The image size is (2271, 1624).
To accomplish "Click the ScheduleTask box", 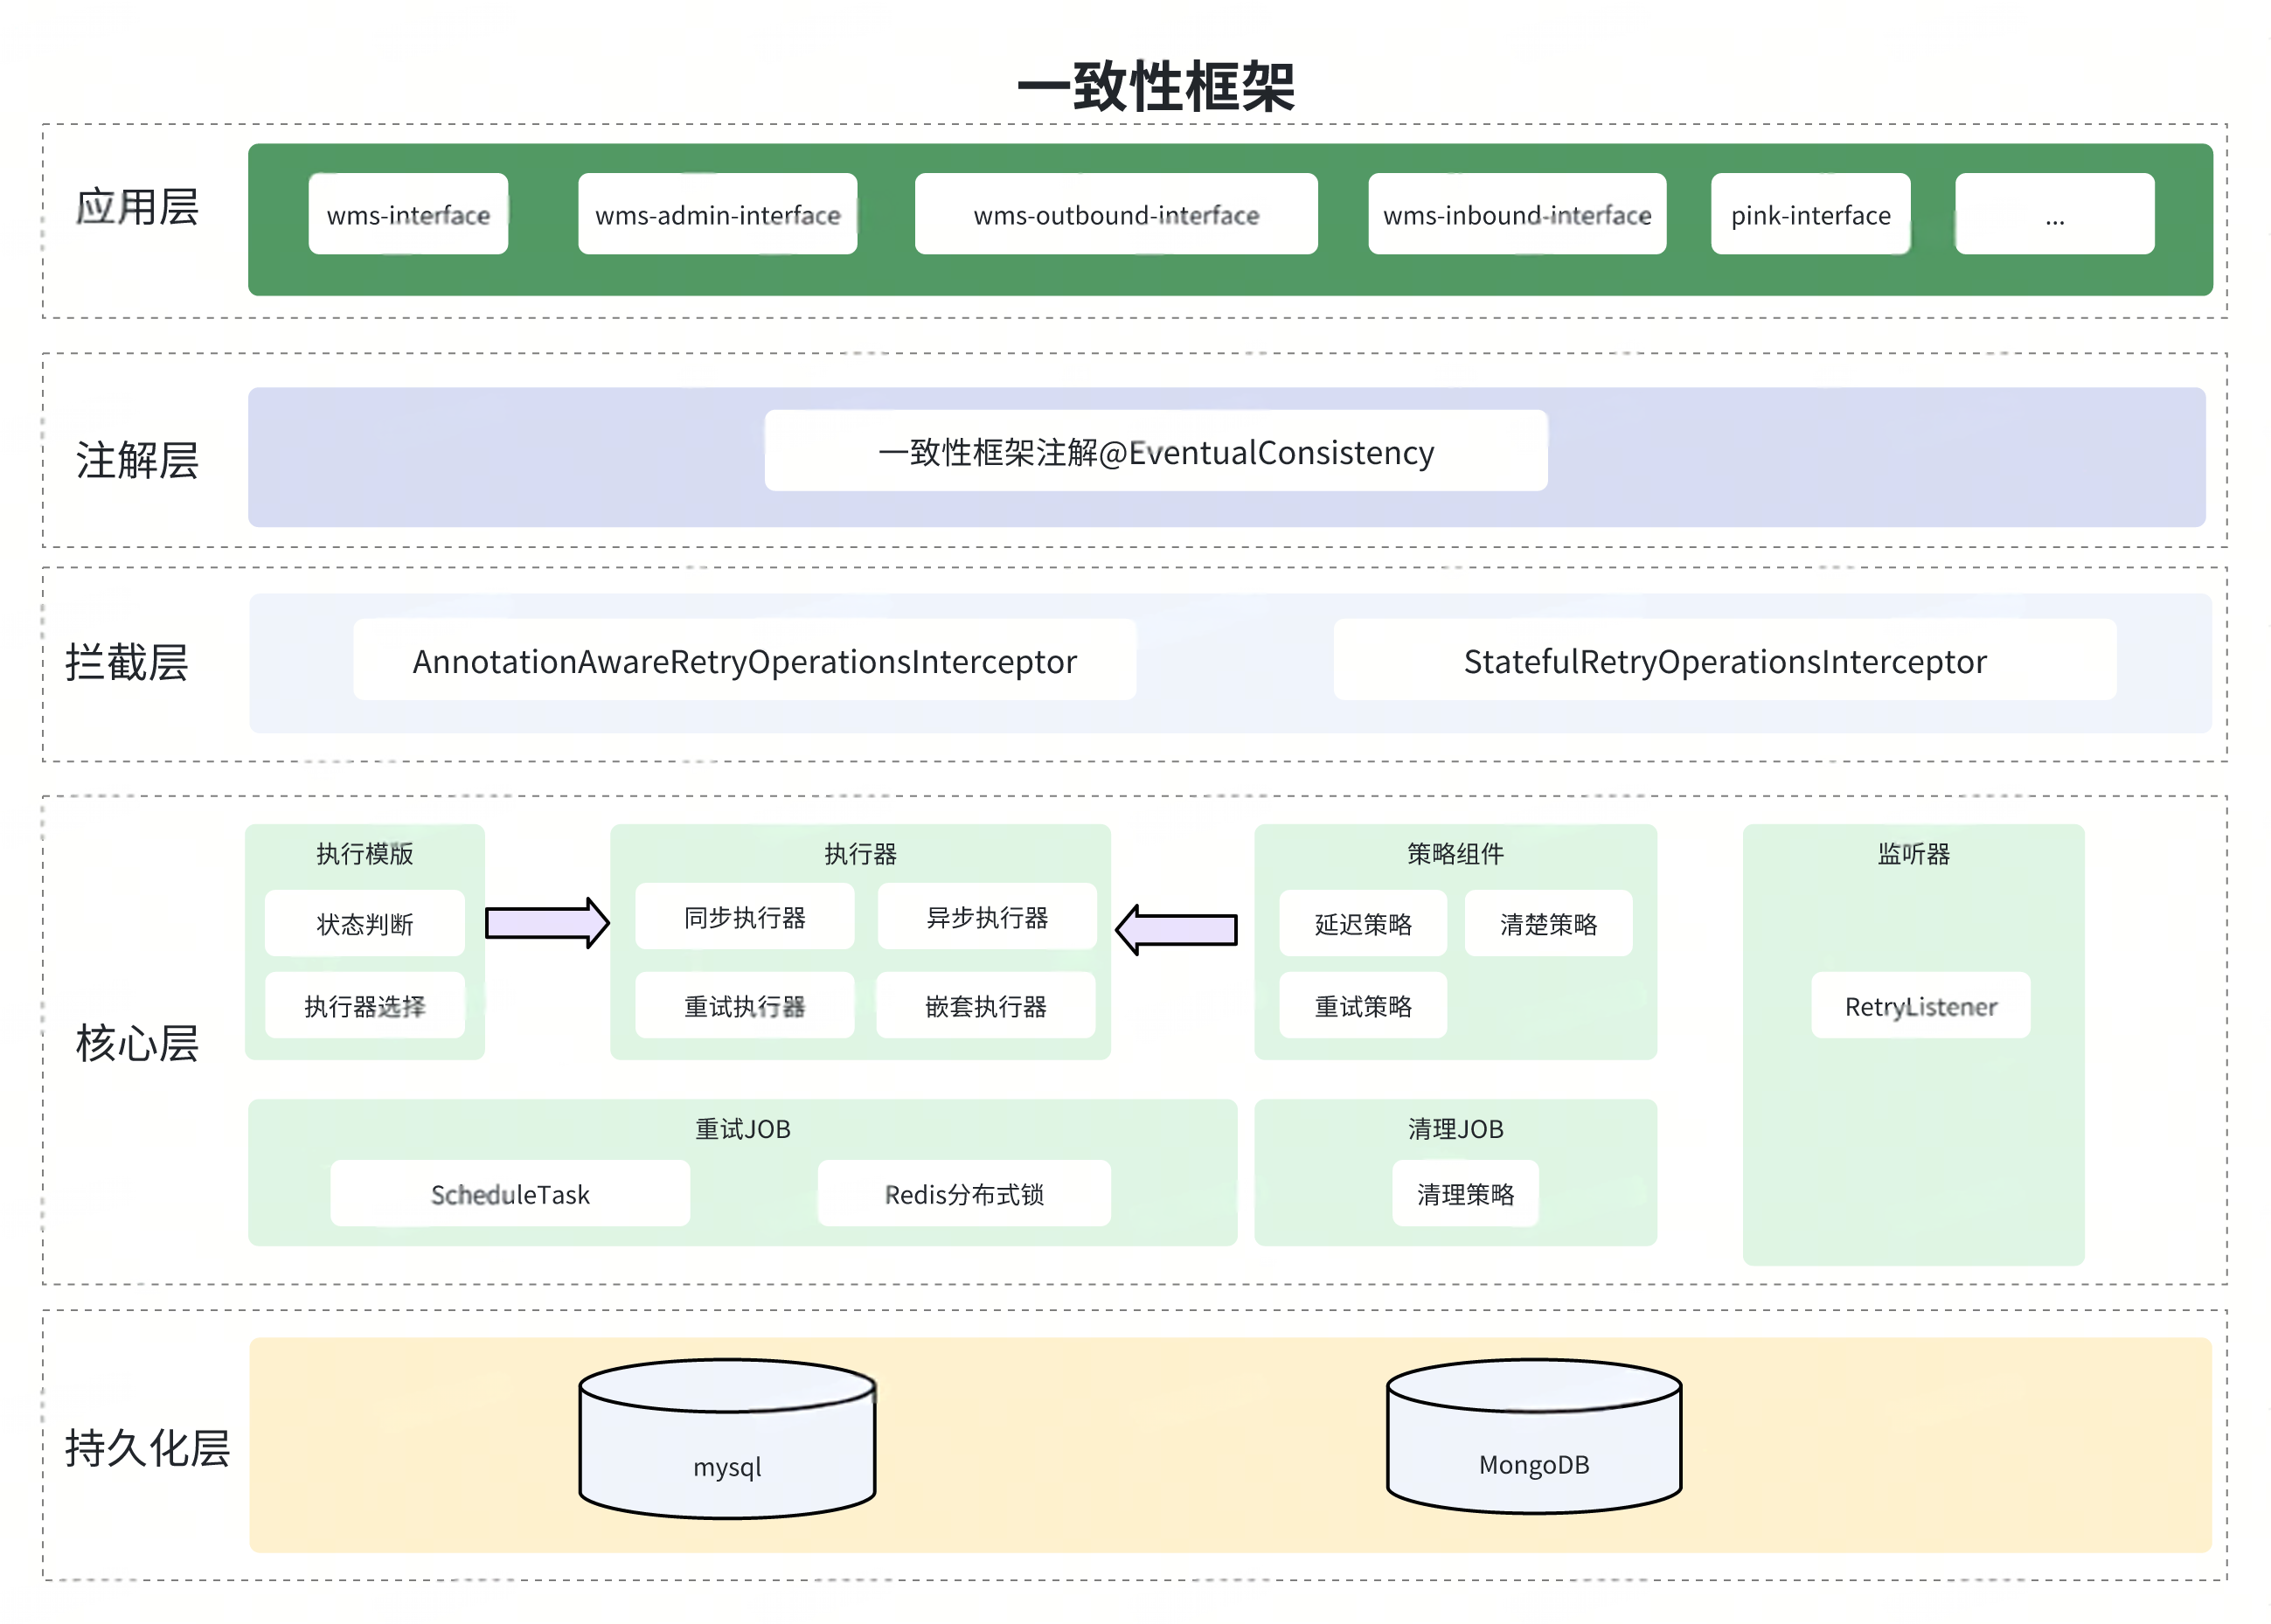I will (x=509, y=1193).
